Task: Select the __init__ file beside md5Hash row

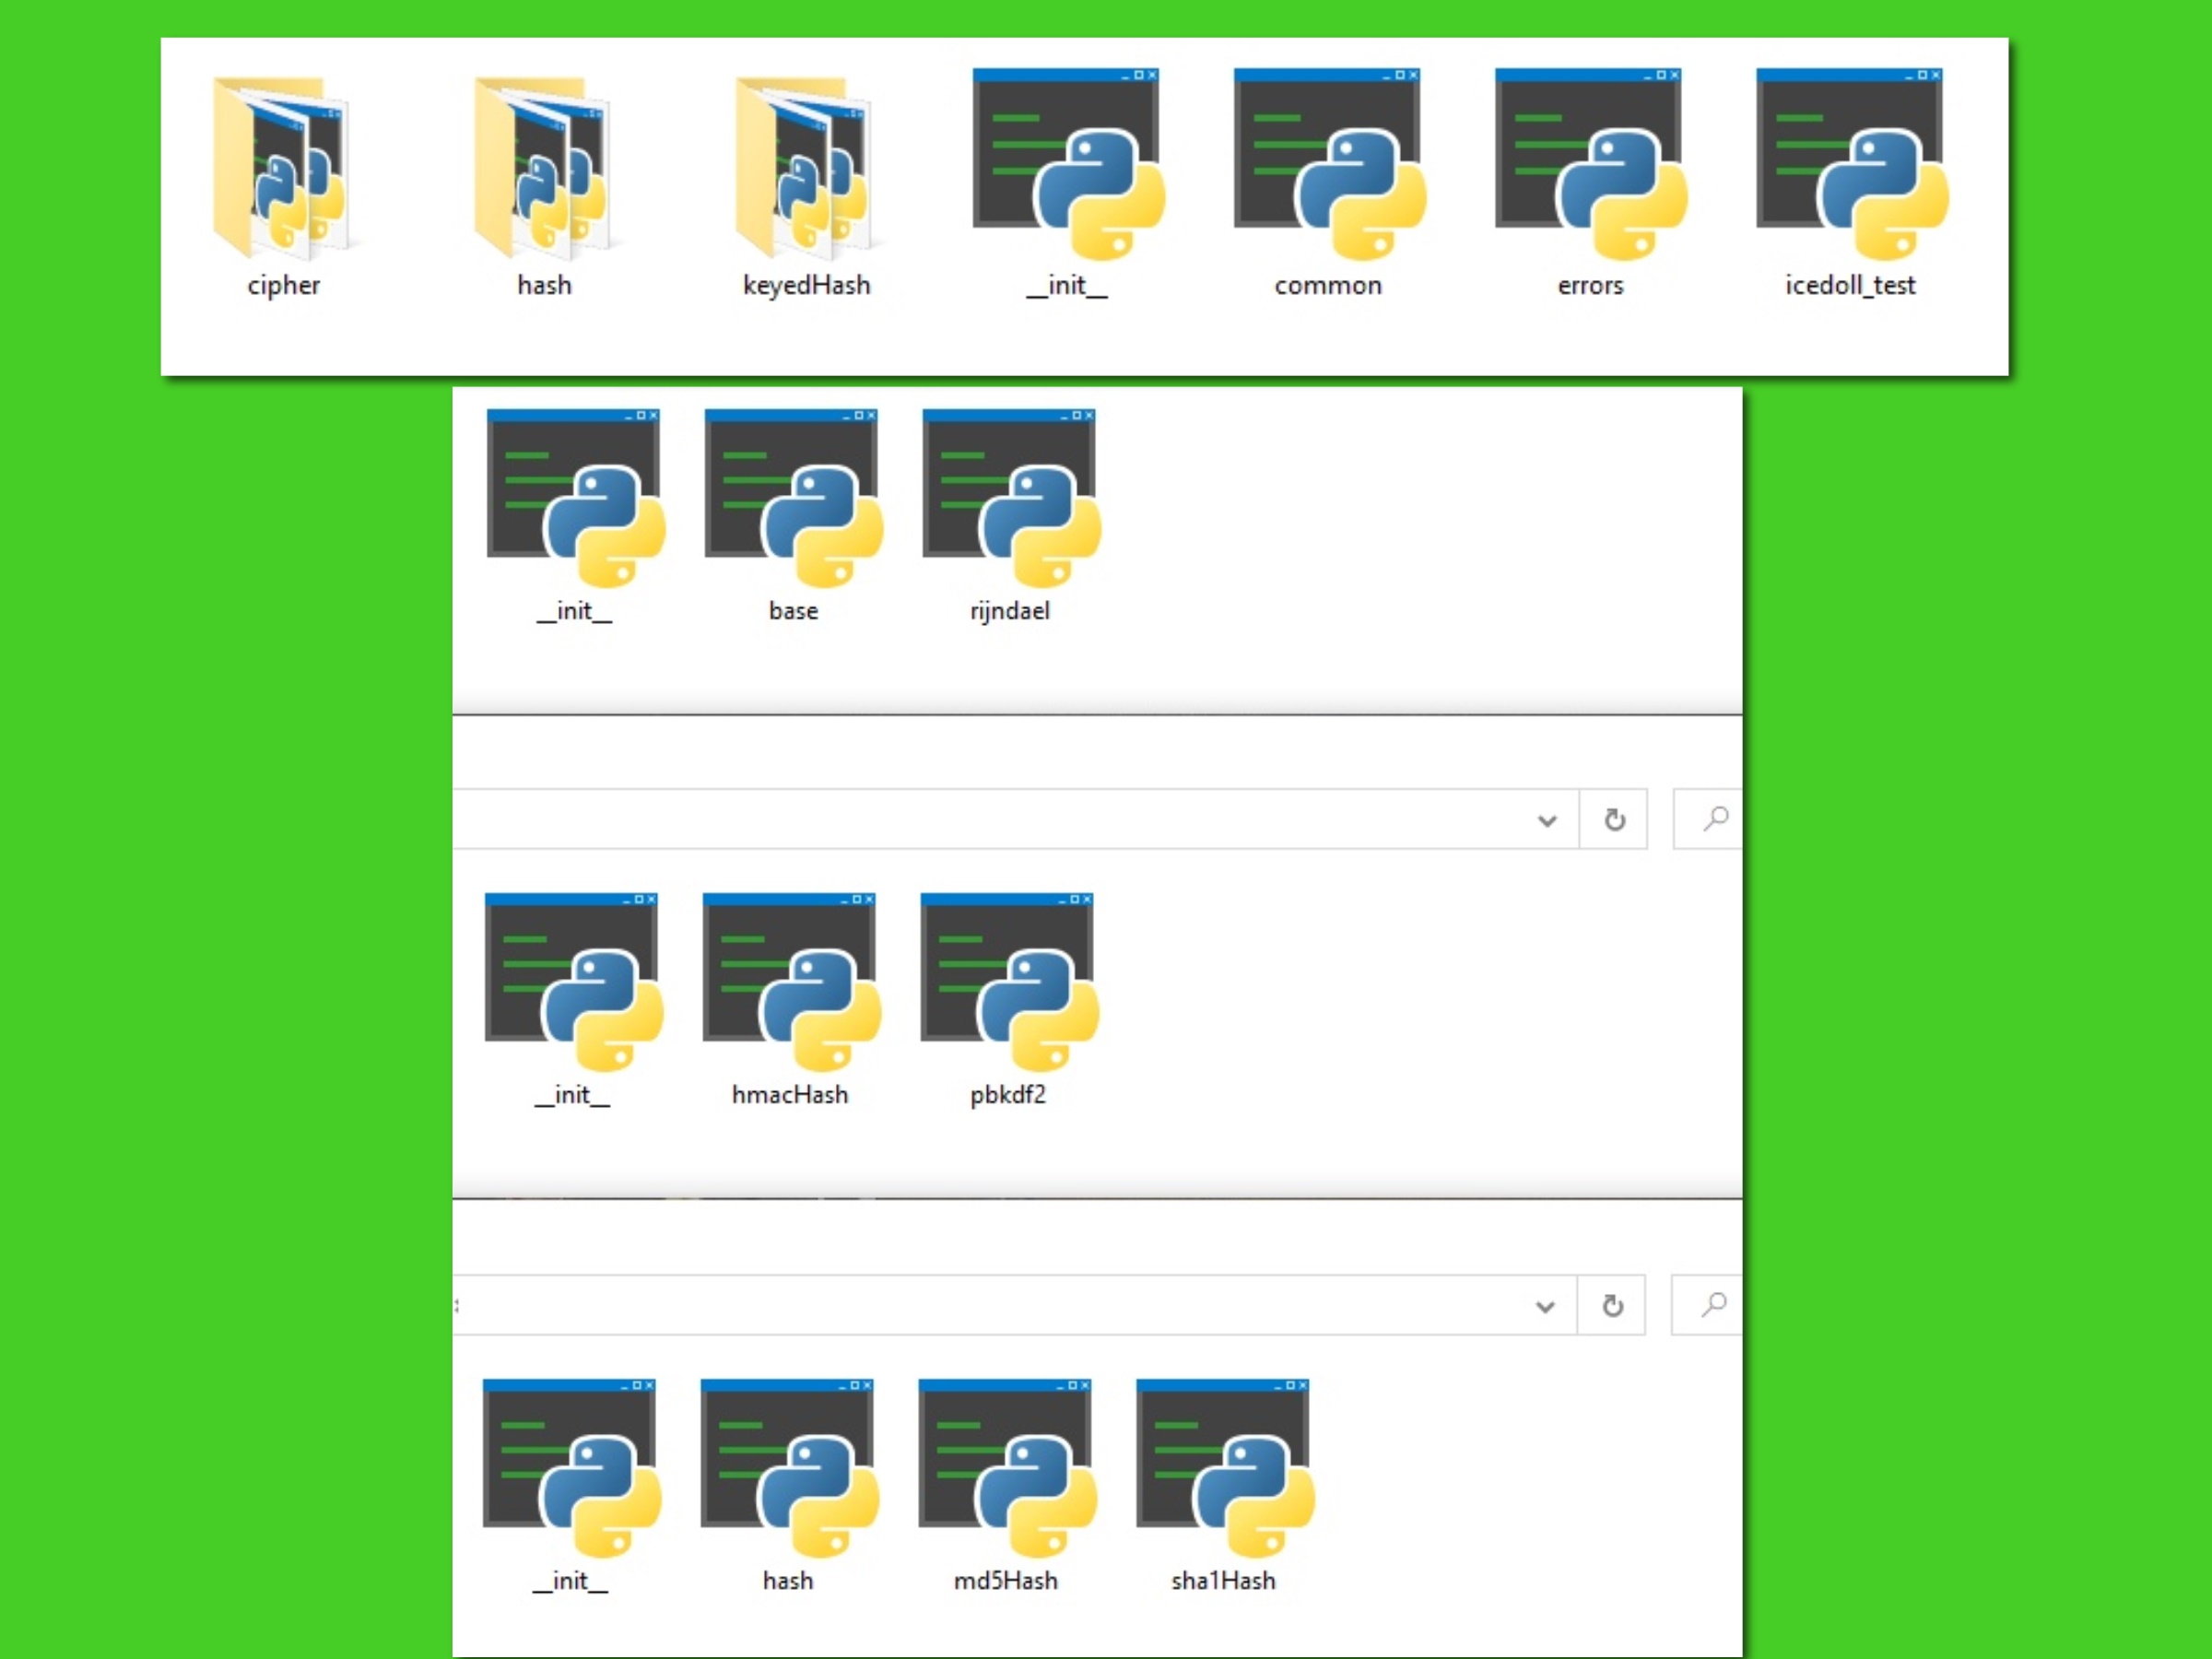Action: click(571, 1468)
